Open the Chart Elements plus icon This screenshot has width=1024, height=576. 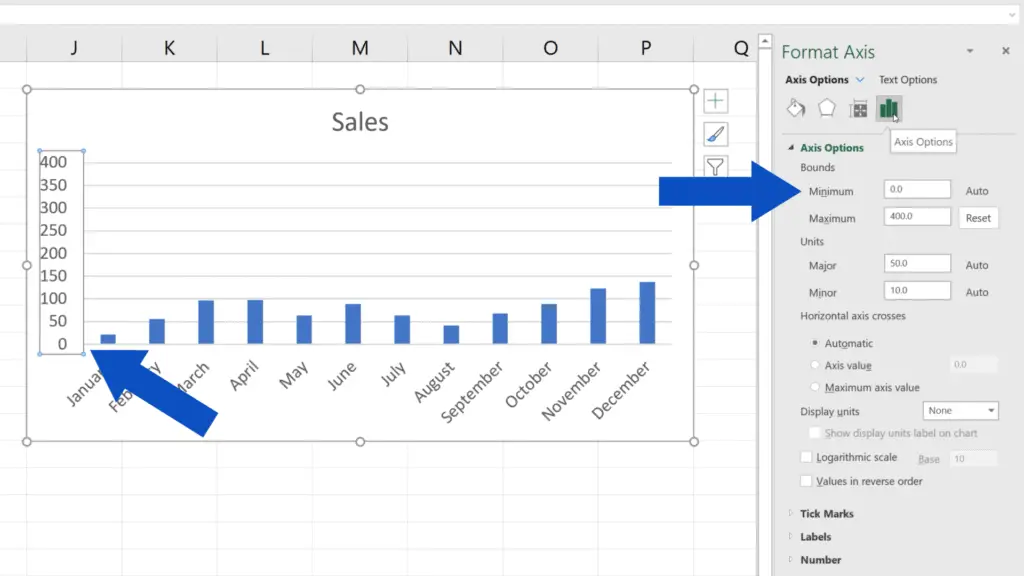coord(715,100)
